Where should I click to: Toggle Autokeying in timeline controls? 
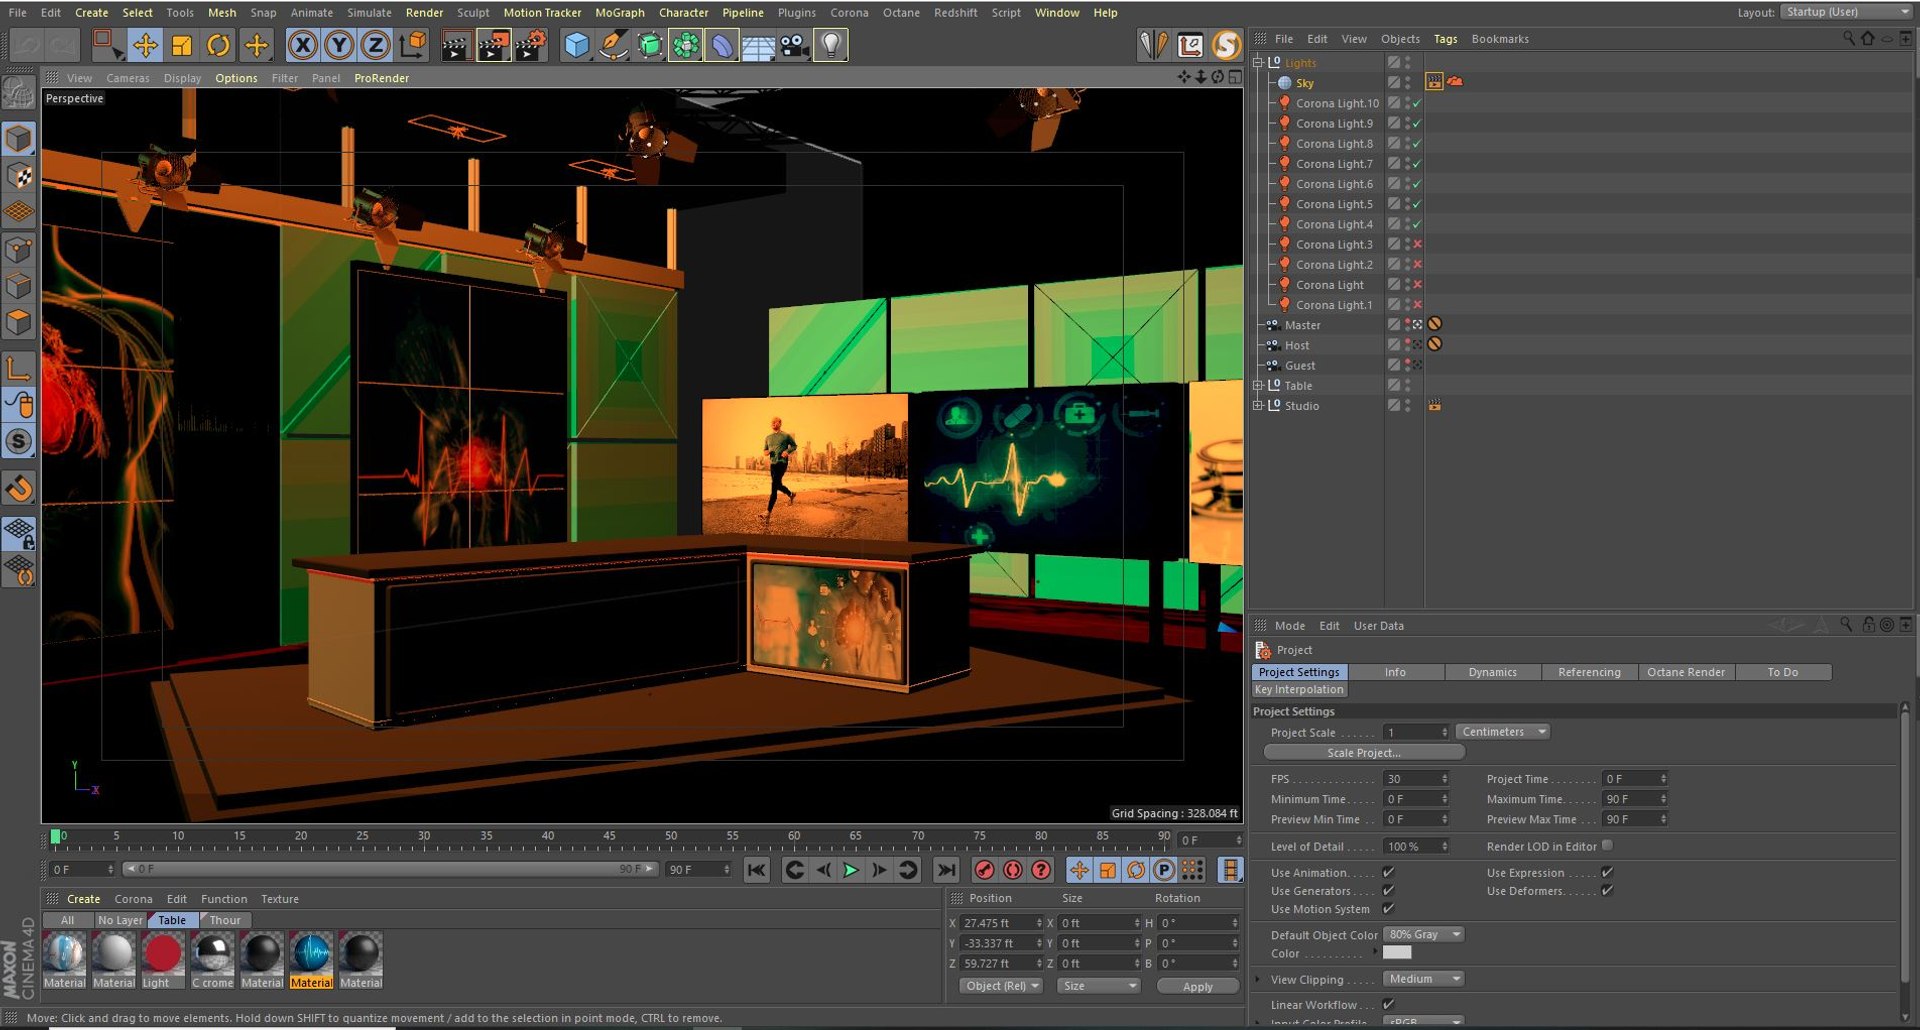click(x=1012, y=870)
